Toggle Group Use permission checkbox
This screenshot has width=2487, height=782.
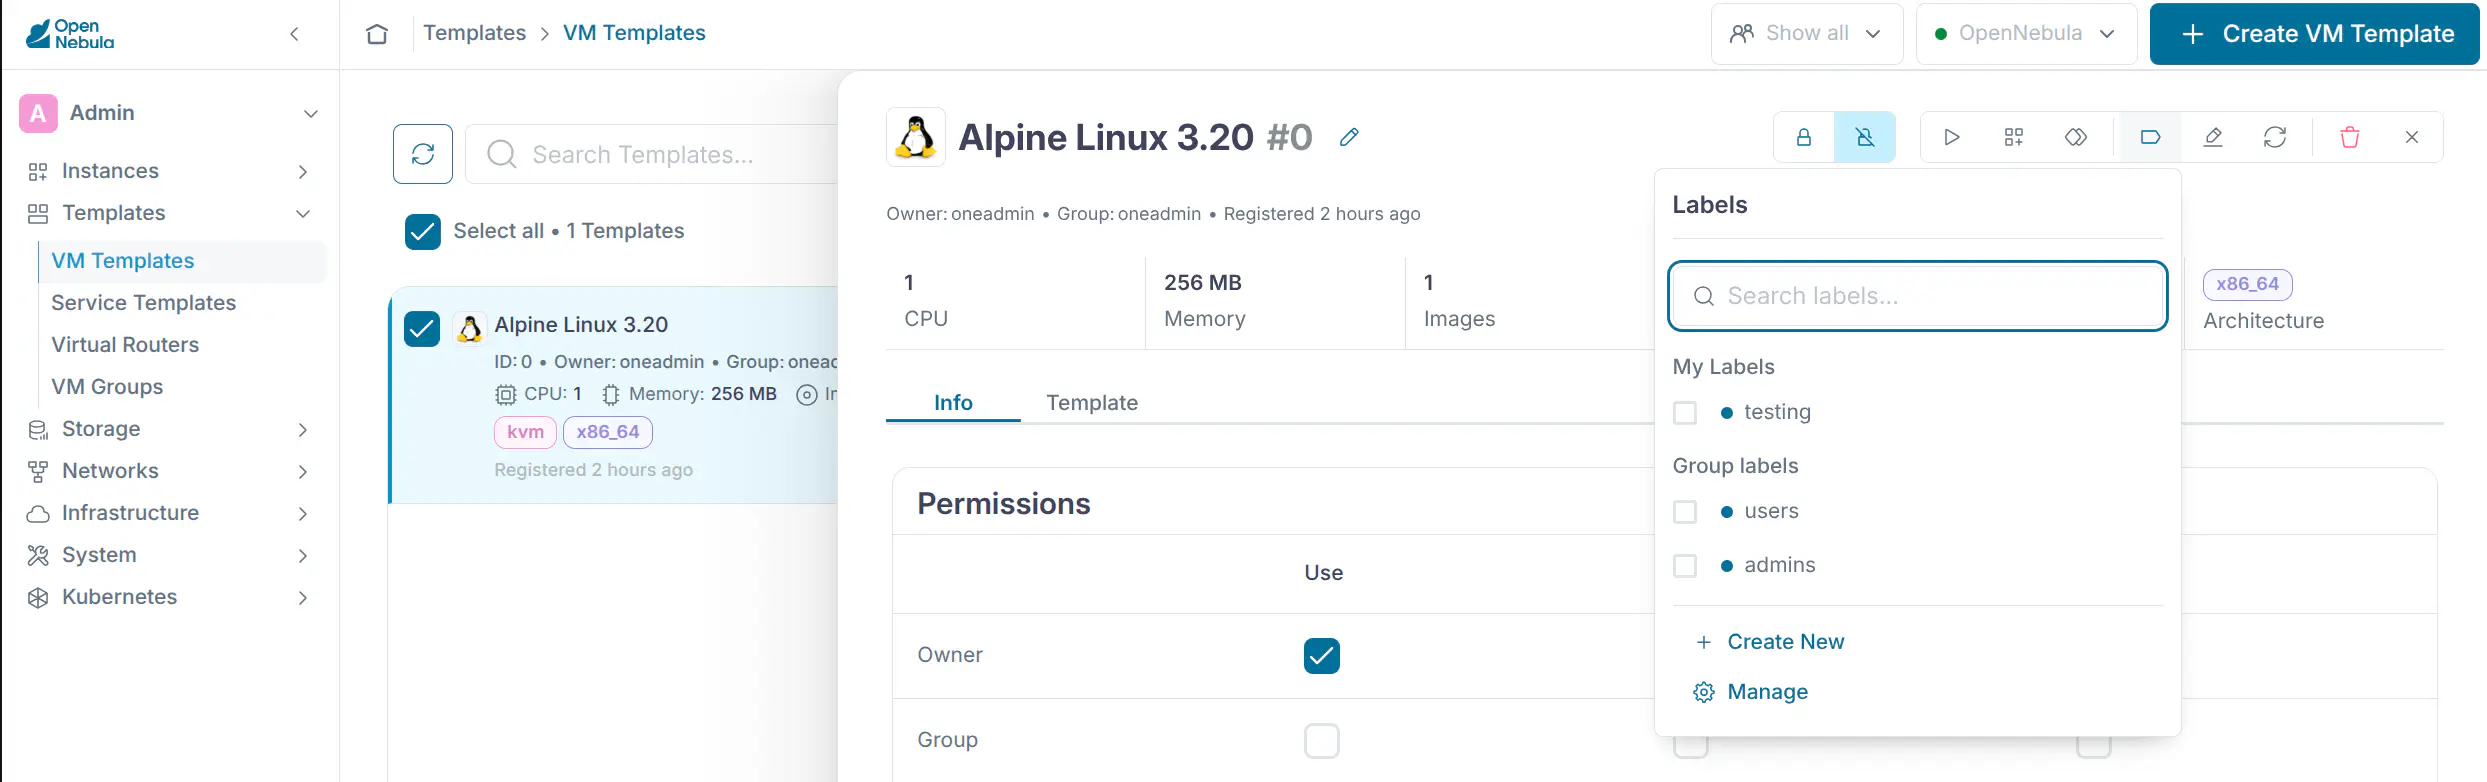(x=1322, y=741)
